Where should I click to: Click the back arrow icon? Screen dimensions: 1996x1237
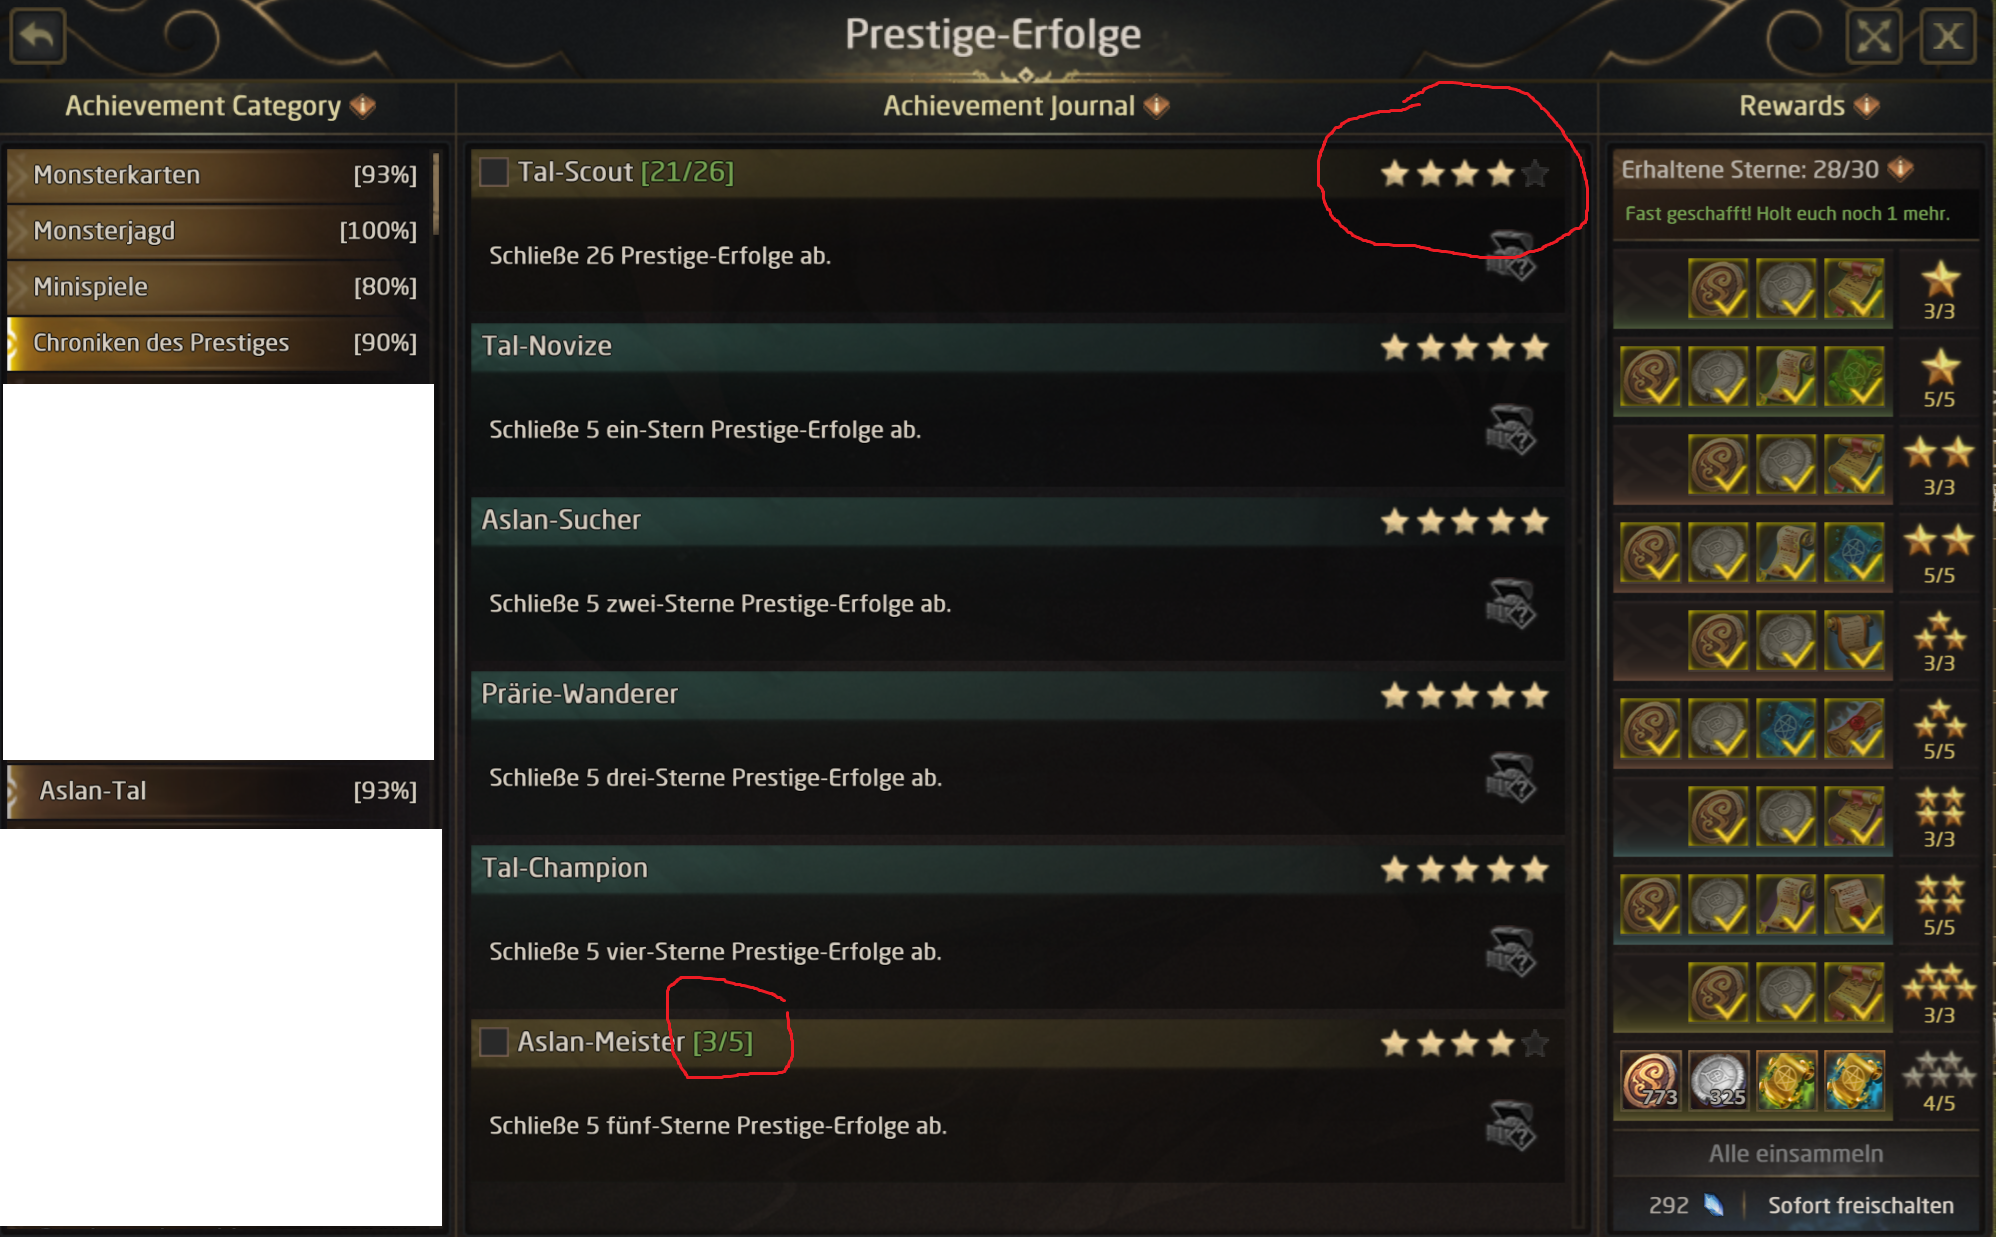(x=38, y=36)
